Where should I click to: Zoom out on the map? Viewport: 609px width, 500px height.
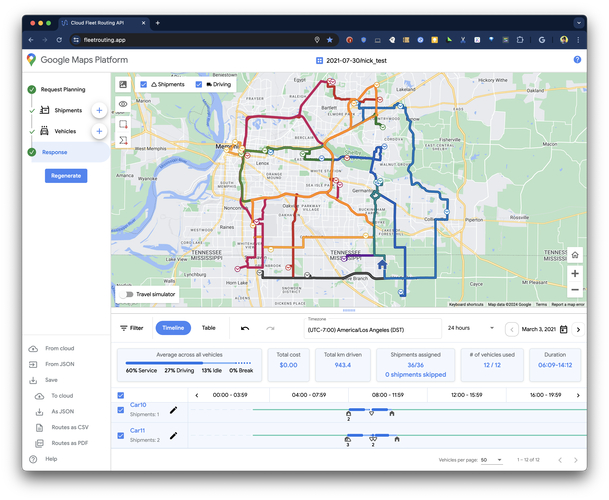point(575,290)
